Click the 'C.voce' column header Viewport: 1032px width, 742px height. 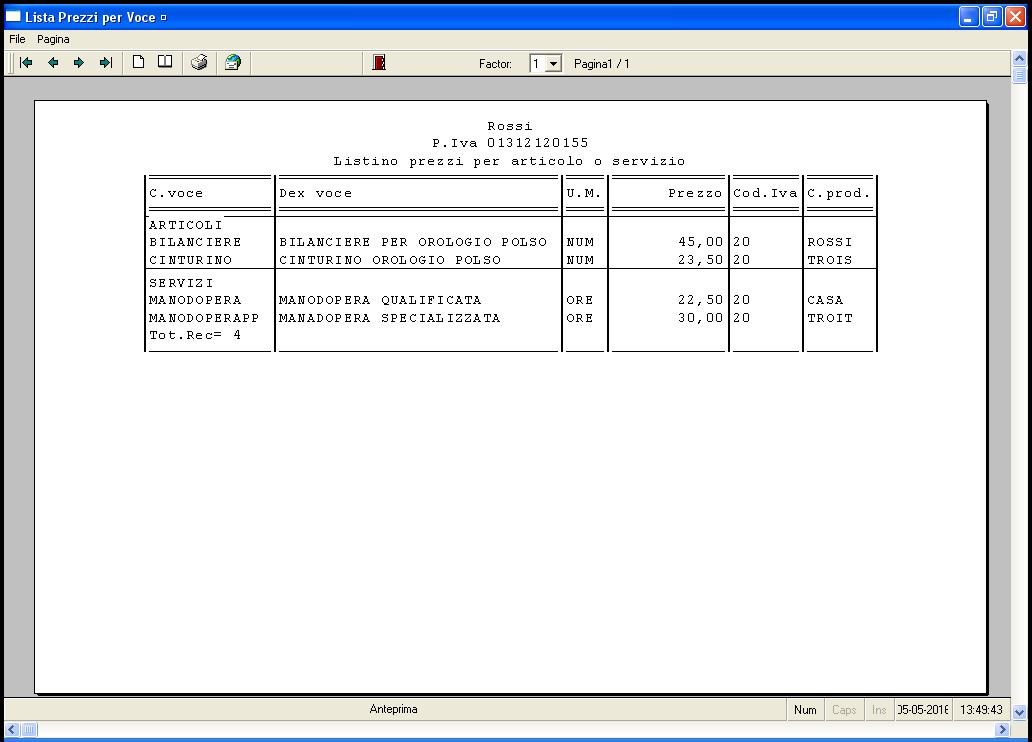[x=176, y=193]
